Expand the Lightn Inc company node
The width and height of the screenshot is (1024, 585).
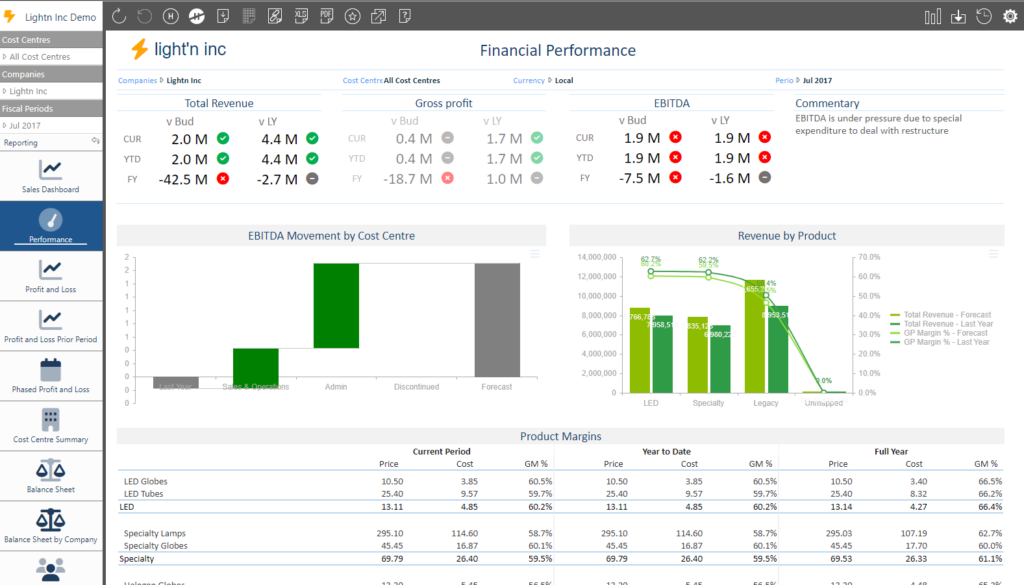click(5, 91)
